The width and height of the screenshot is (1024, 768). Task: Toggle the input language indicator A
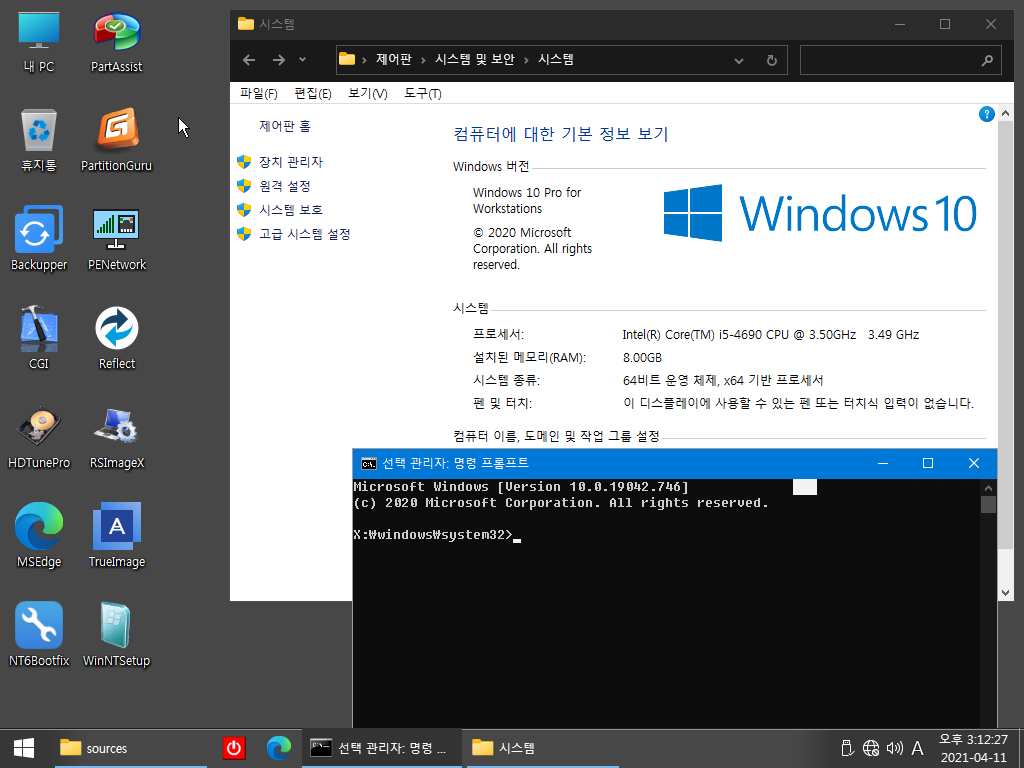(918, 748)
